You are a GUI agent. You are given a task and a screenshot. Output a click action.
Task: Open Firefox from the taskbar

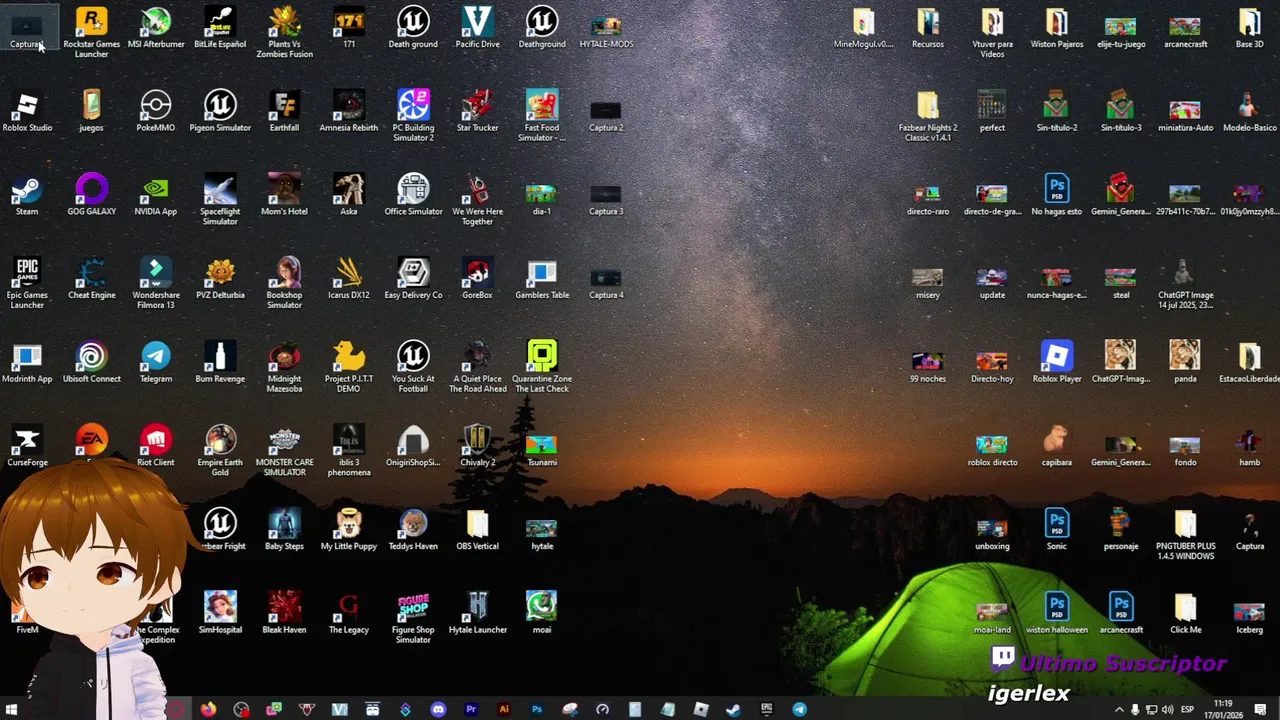pyautogui.click(x=208, y=709)
